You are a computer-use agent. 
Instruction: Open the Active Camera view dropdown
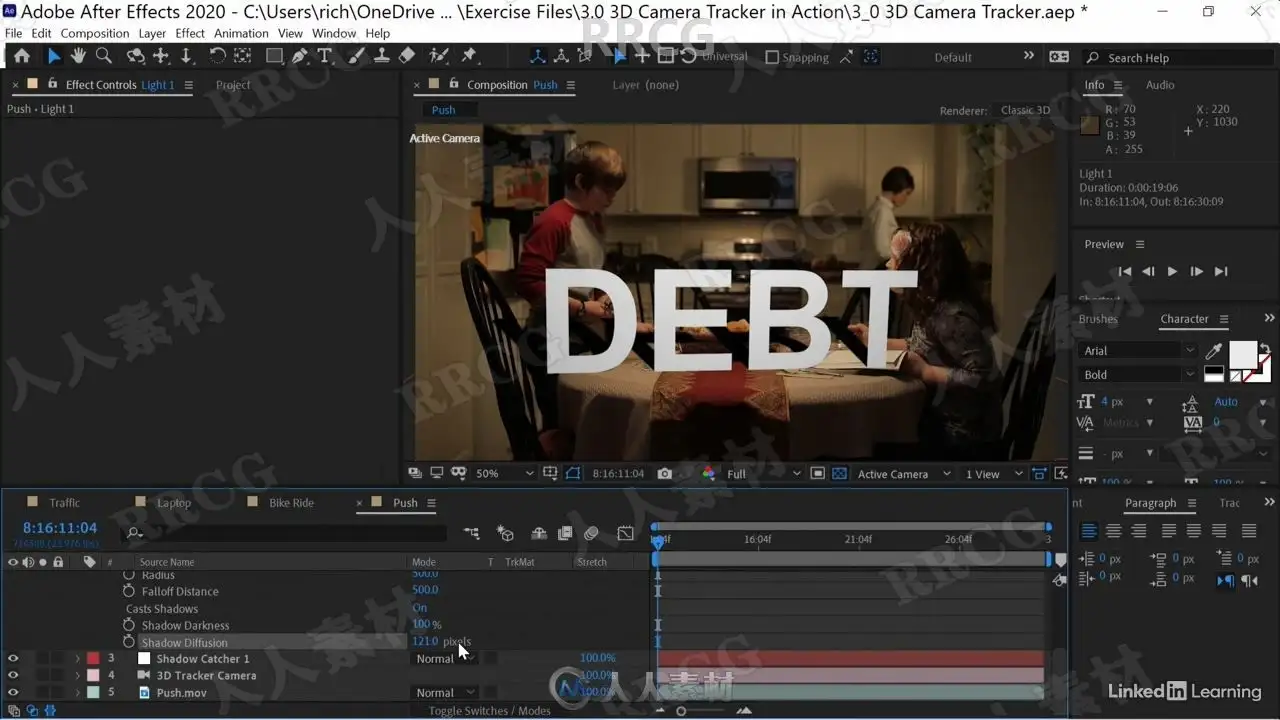coord(904,474)
